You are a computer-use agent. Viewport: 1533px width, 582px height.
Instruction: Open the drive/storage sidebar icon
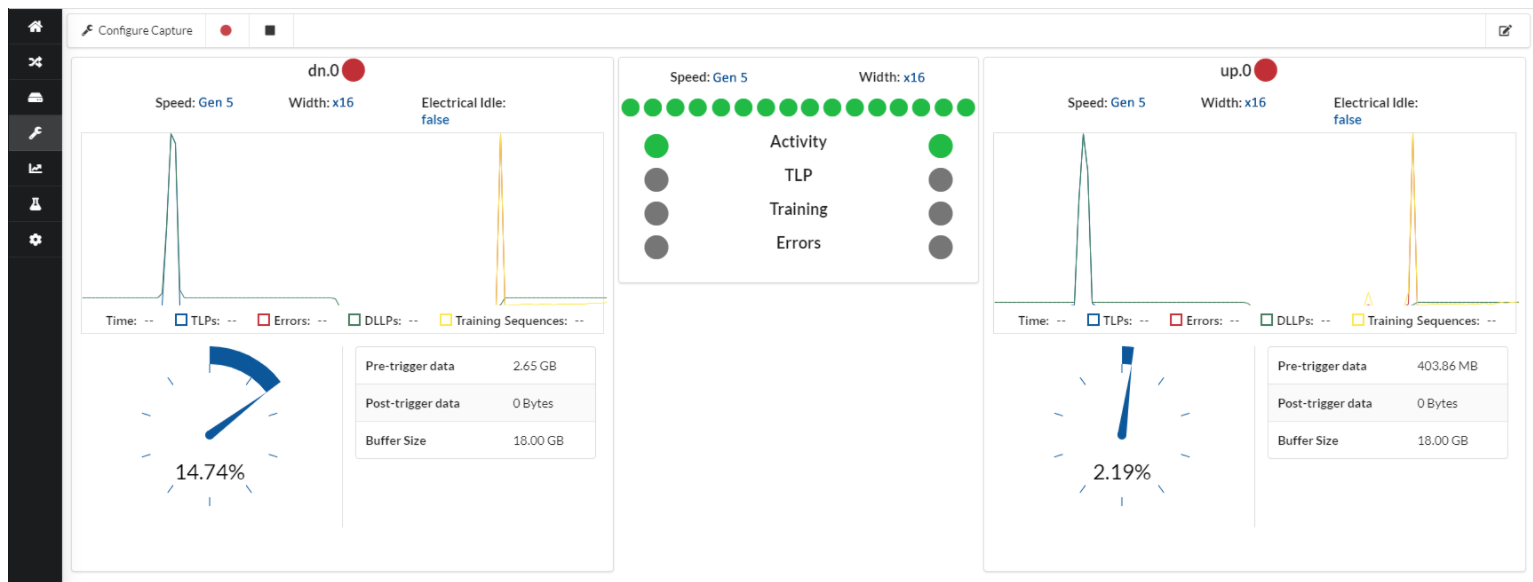pos(35,98)
